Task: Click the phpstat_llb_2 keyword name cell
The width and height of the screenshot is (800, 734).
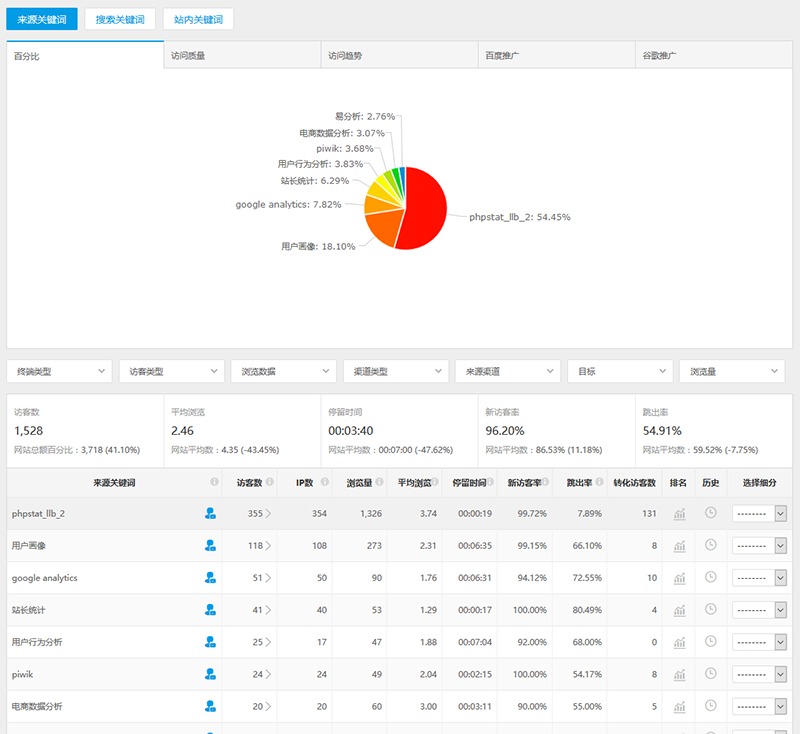Action: [x=38, y=514]
